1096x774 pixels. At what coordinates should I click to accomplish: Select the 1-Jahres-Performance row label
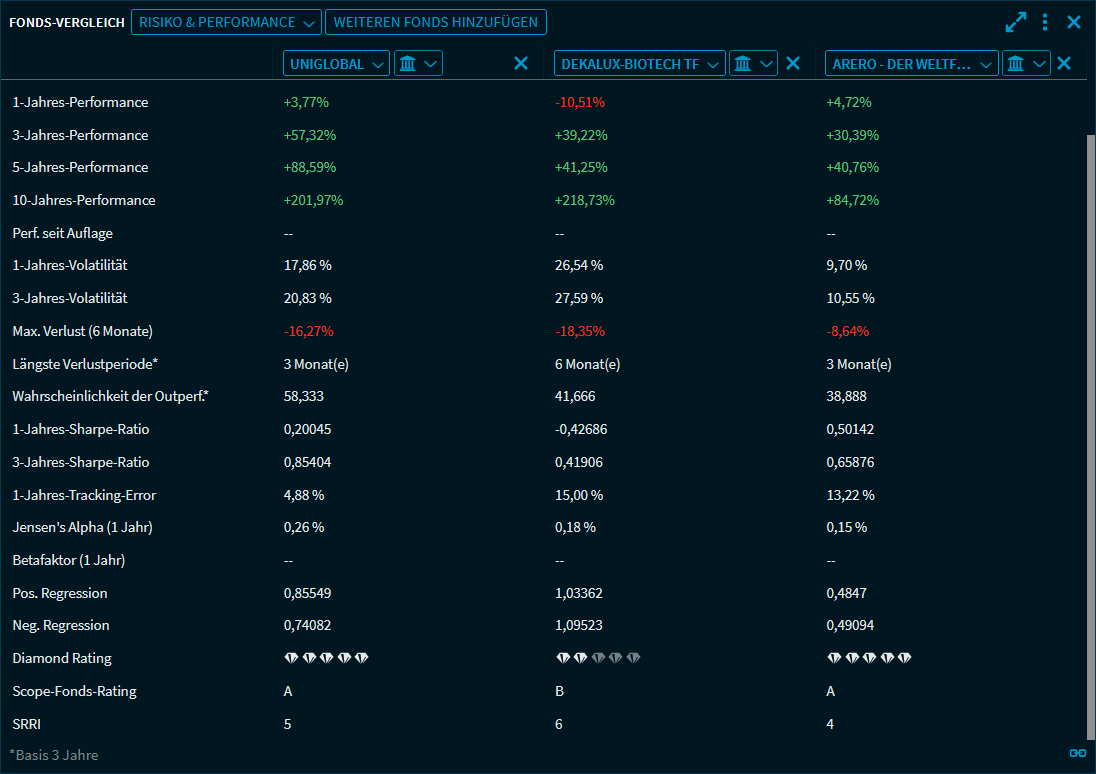[80, 102]
